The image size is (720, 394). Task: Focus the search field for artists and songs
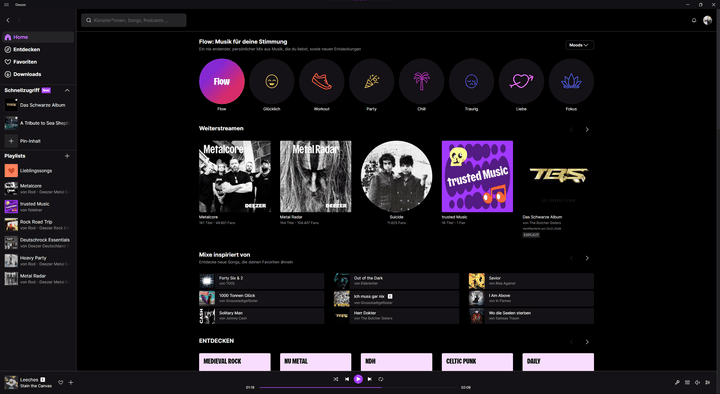pyautogui.click(x=134, y=20)
